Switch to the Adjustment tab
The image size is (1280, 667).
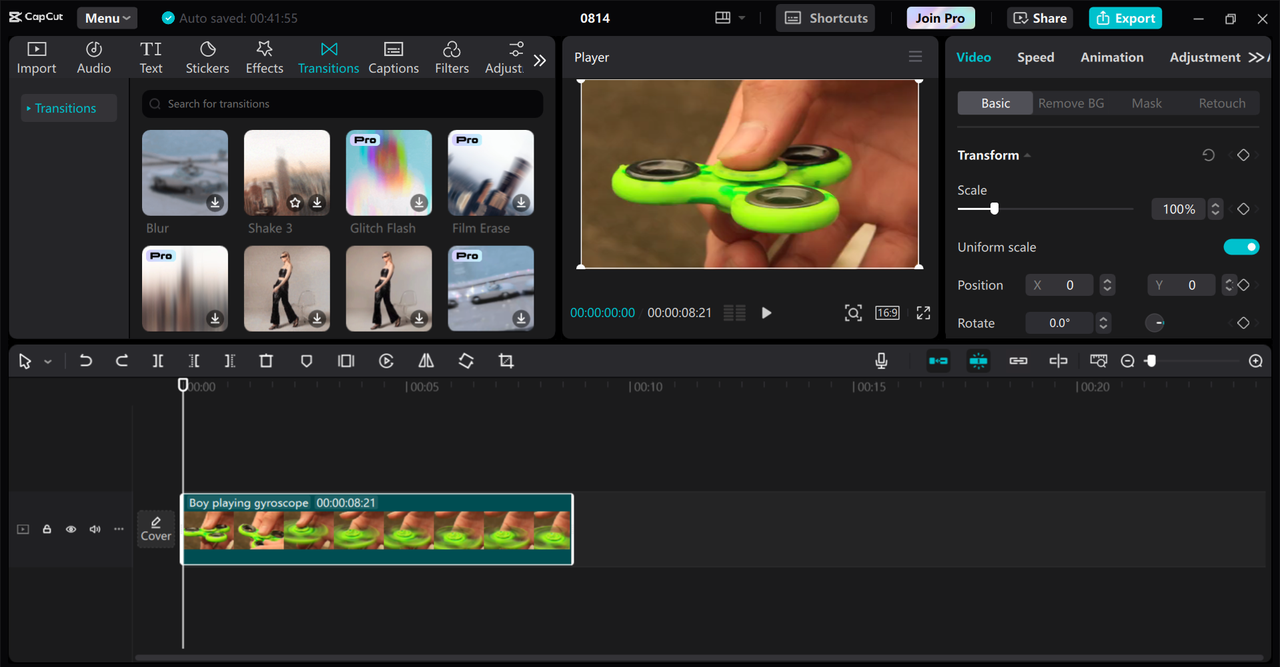pos(1205,57)
